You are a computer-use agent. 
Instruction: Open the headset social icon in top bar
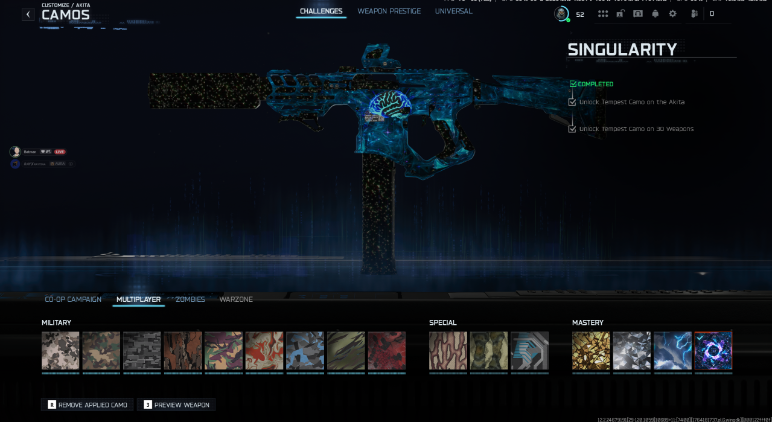[x=638, y=14]
